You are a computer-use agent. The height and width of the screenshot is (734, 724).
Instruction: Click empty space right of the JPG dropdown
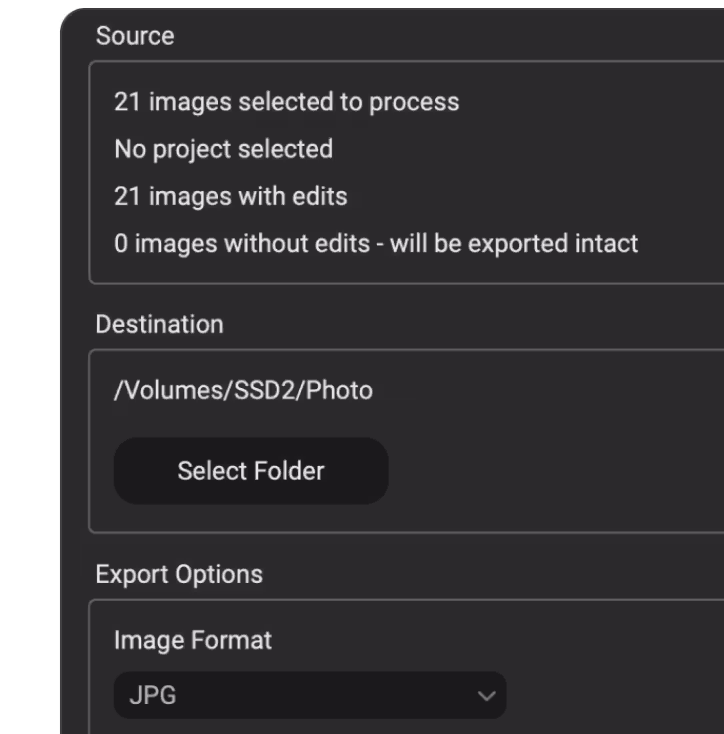610,695
